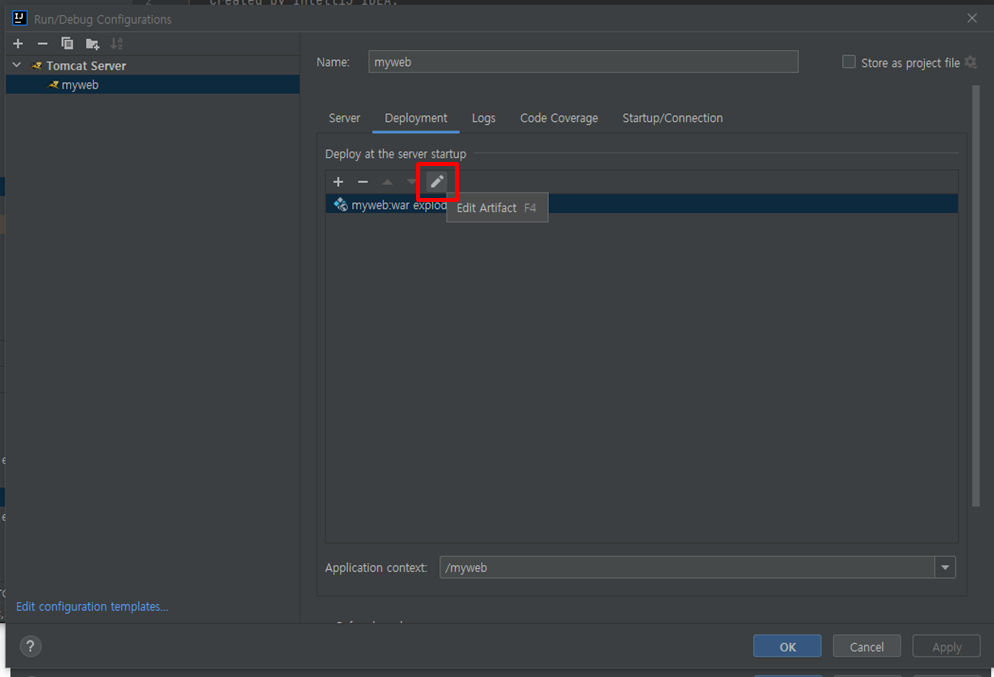Click the Application context text field

687,567
